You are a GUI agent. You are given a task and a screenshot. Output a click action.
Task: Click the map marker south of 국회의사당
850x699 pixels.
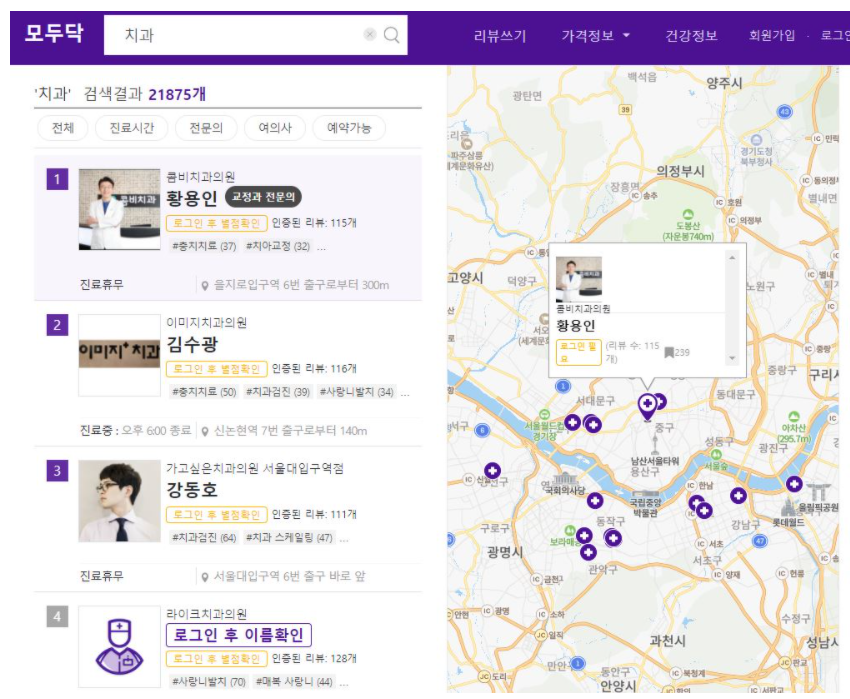pos(595,500)
